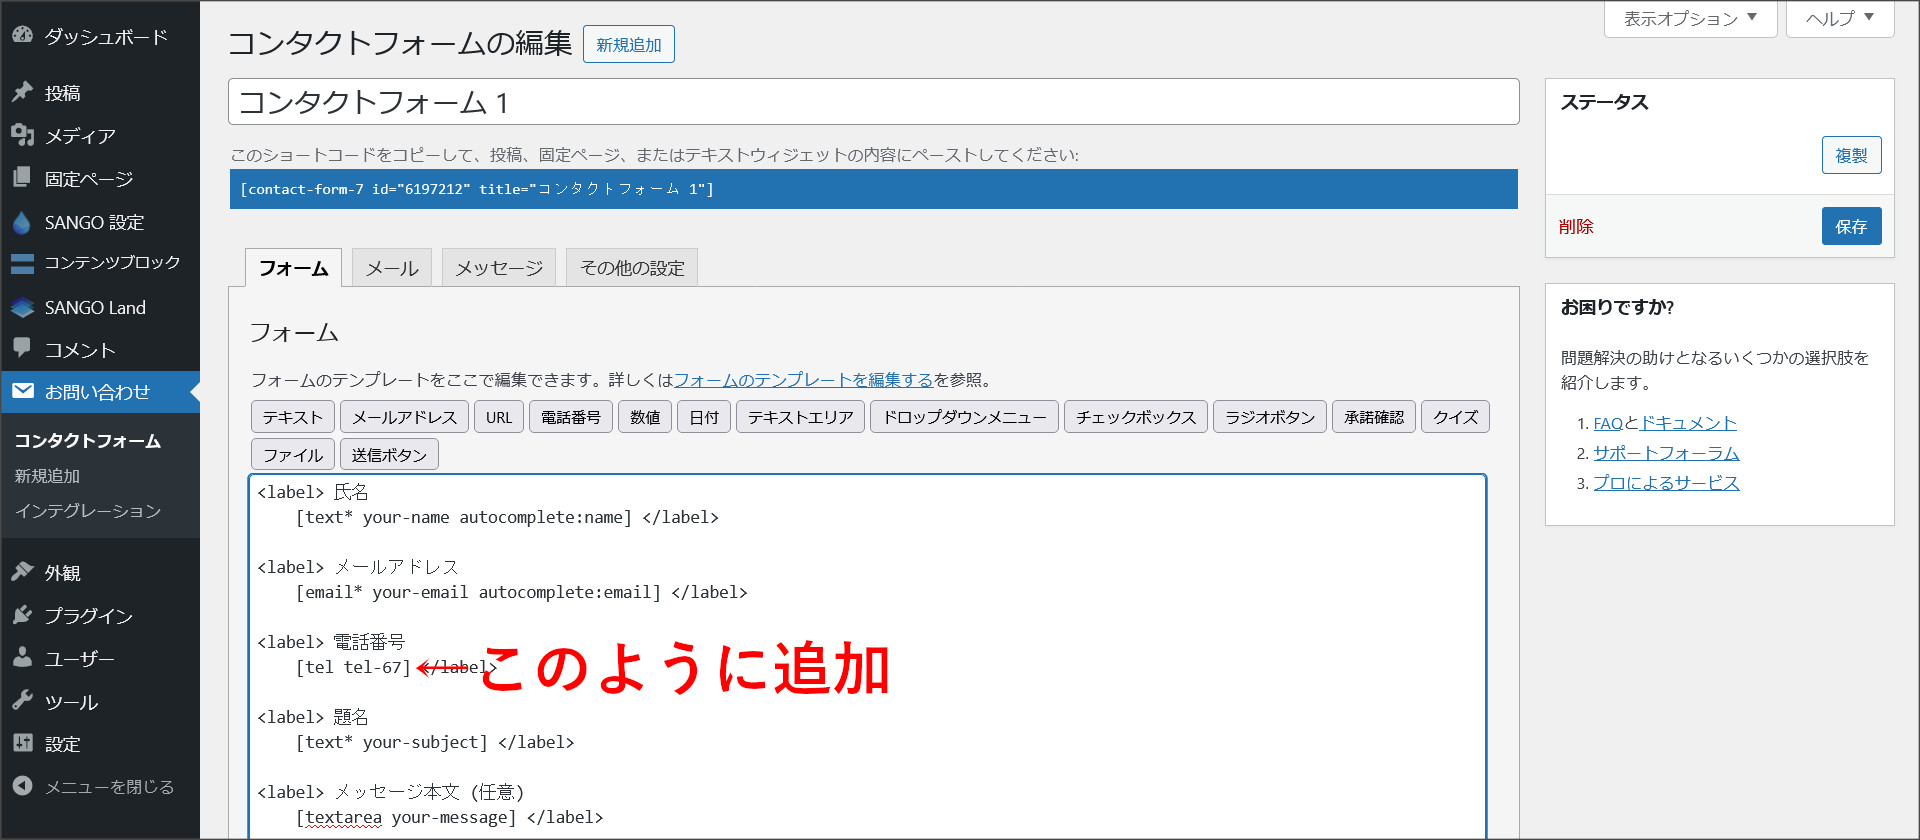Screen dimensions: 1920x840
Task: Collapse the menu with メニューを閉じる
Action: pyautogui.click(x=108, y=787)
